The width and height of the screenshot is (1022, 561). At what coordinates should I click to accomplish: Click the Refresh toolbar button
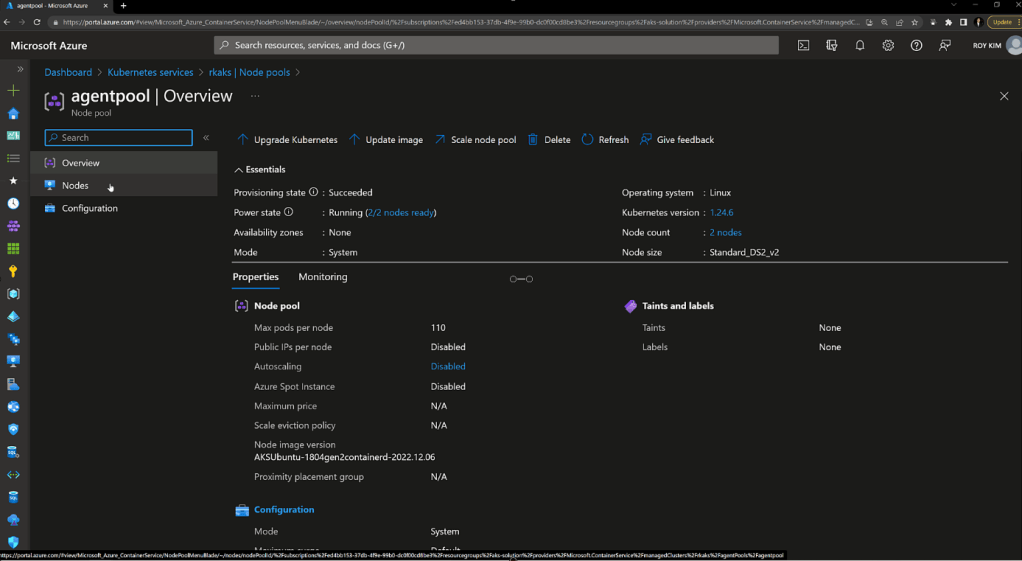click(605, 140)
